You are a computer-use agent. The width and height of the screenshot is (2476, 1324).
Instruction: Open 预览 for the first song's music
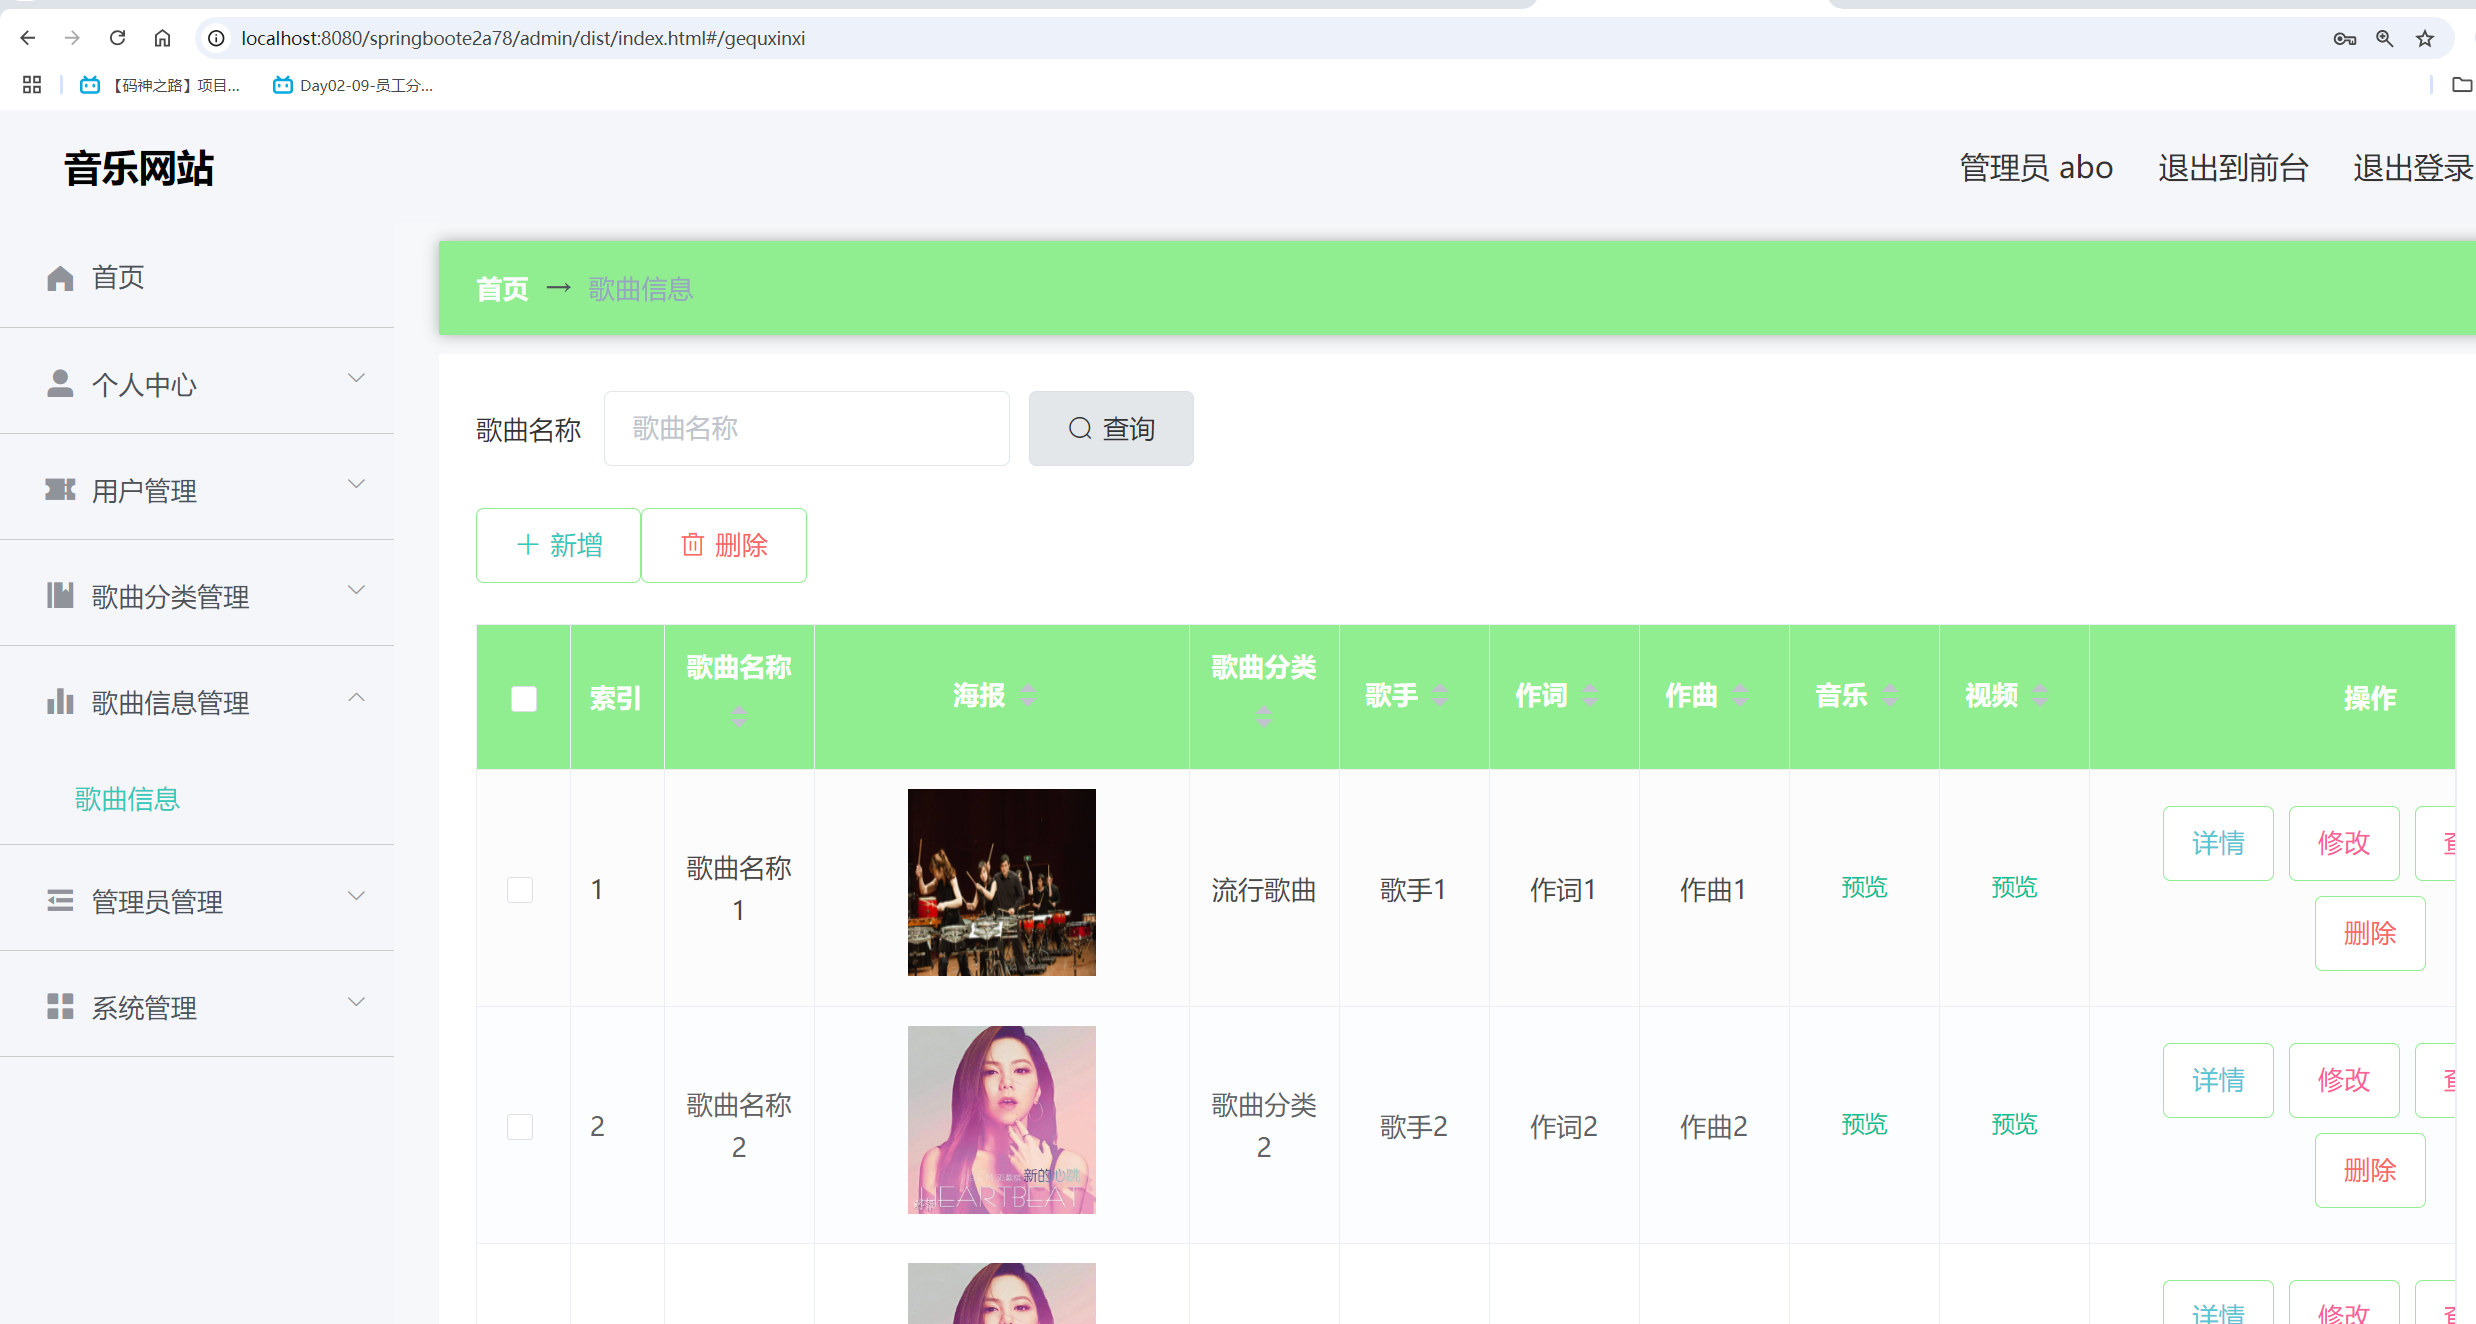1863,888
